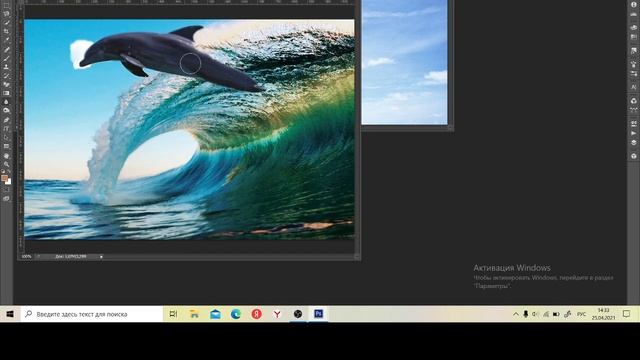Select the Rectangular Marquee tool

(6, 5)
